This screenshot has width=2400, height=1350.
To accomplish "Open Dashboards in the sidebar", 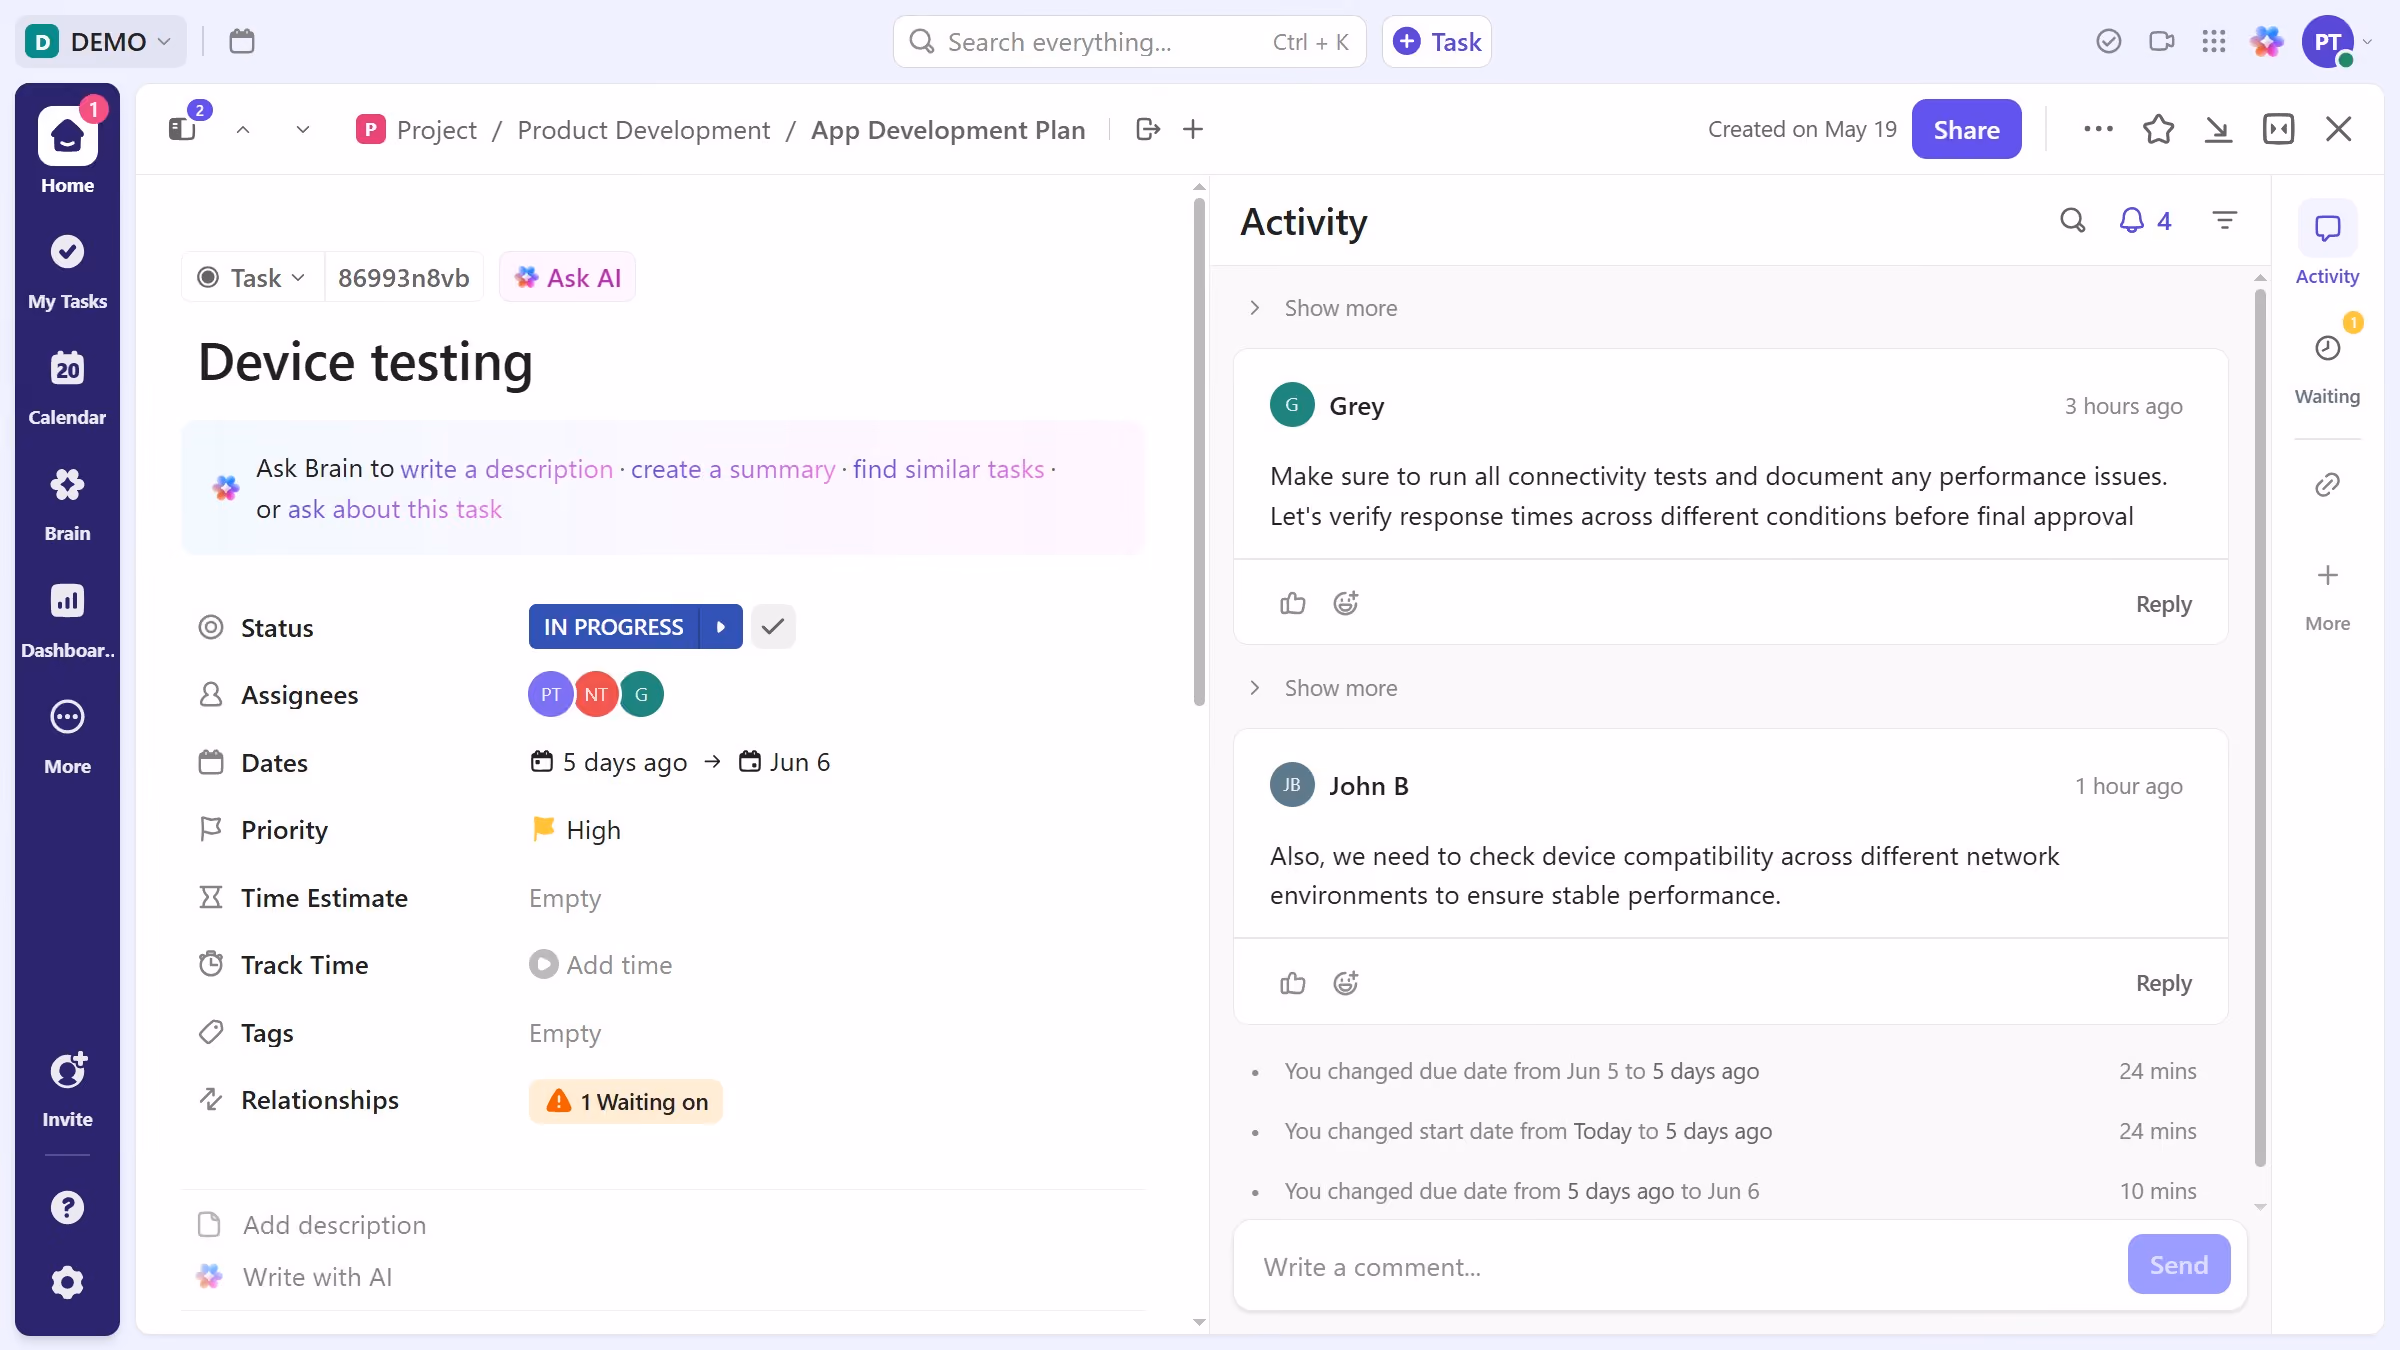I will (x=67, y=620).
